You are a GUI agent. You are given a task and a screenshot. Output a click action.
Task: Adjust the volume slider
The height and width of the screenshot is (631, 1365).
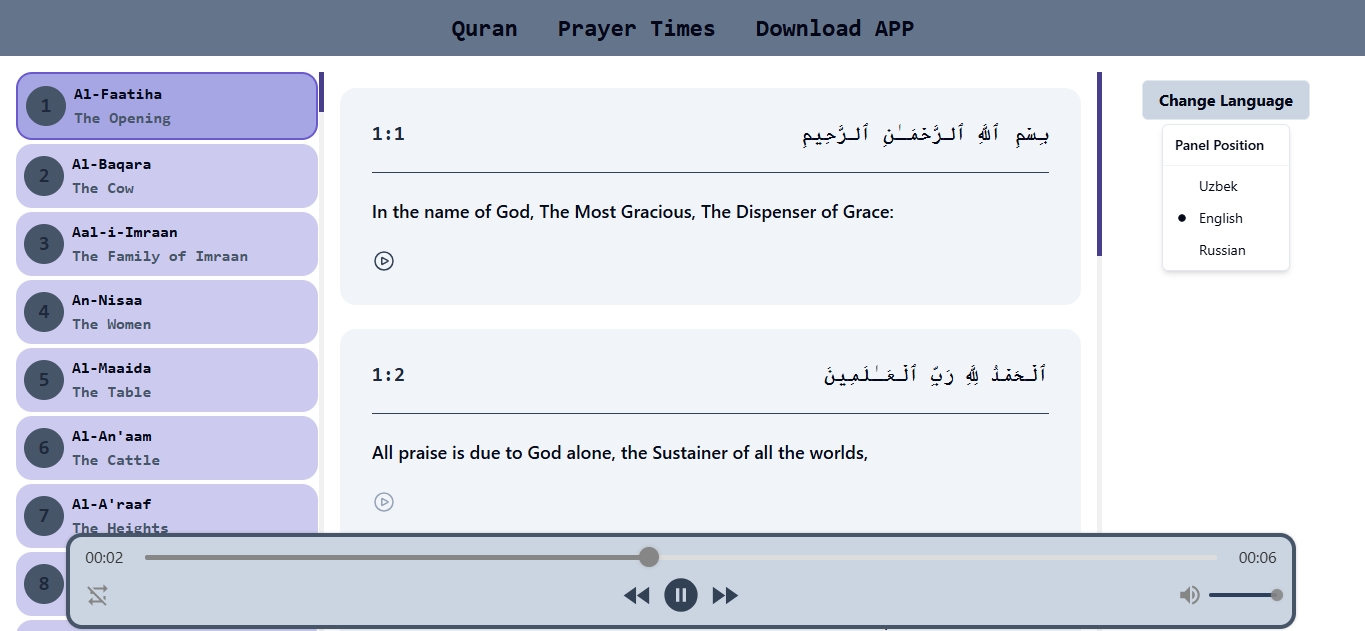pyautogui.click(x=1243, y=595)
